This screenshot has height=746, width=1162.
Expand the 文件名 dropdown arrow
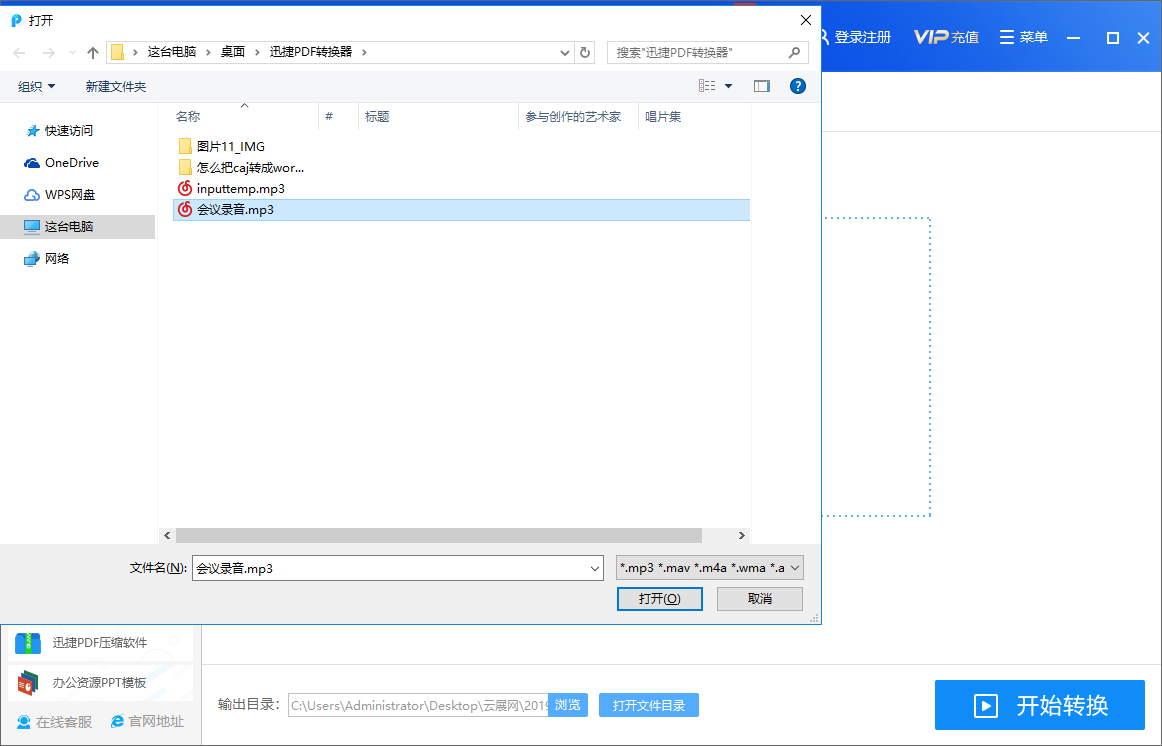pyautogui.click(x=594, y=568)
